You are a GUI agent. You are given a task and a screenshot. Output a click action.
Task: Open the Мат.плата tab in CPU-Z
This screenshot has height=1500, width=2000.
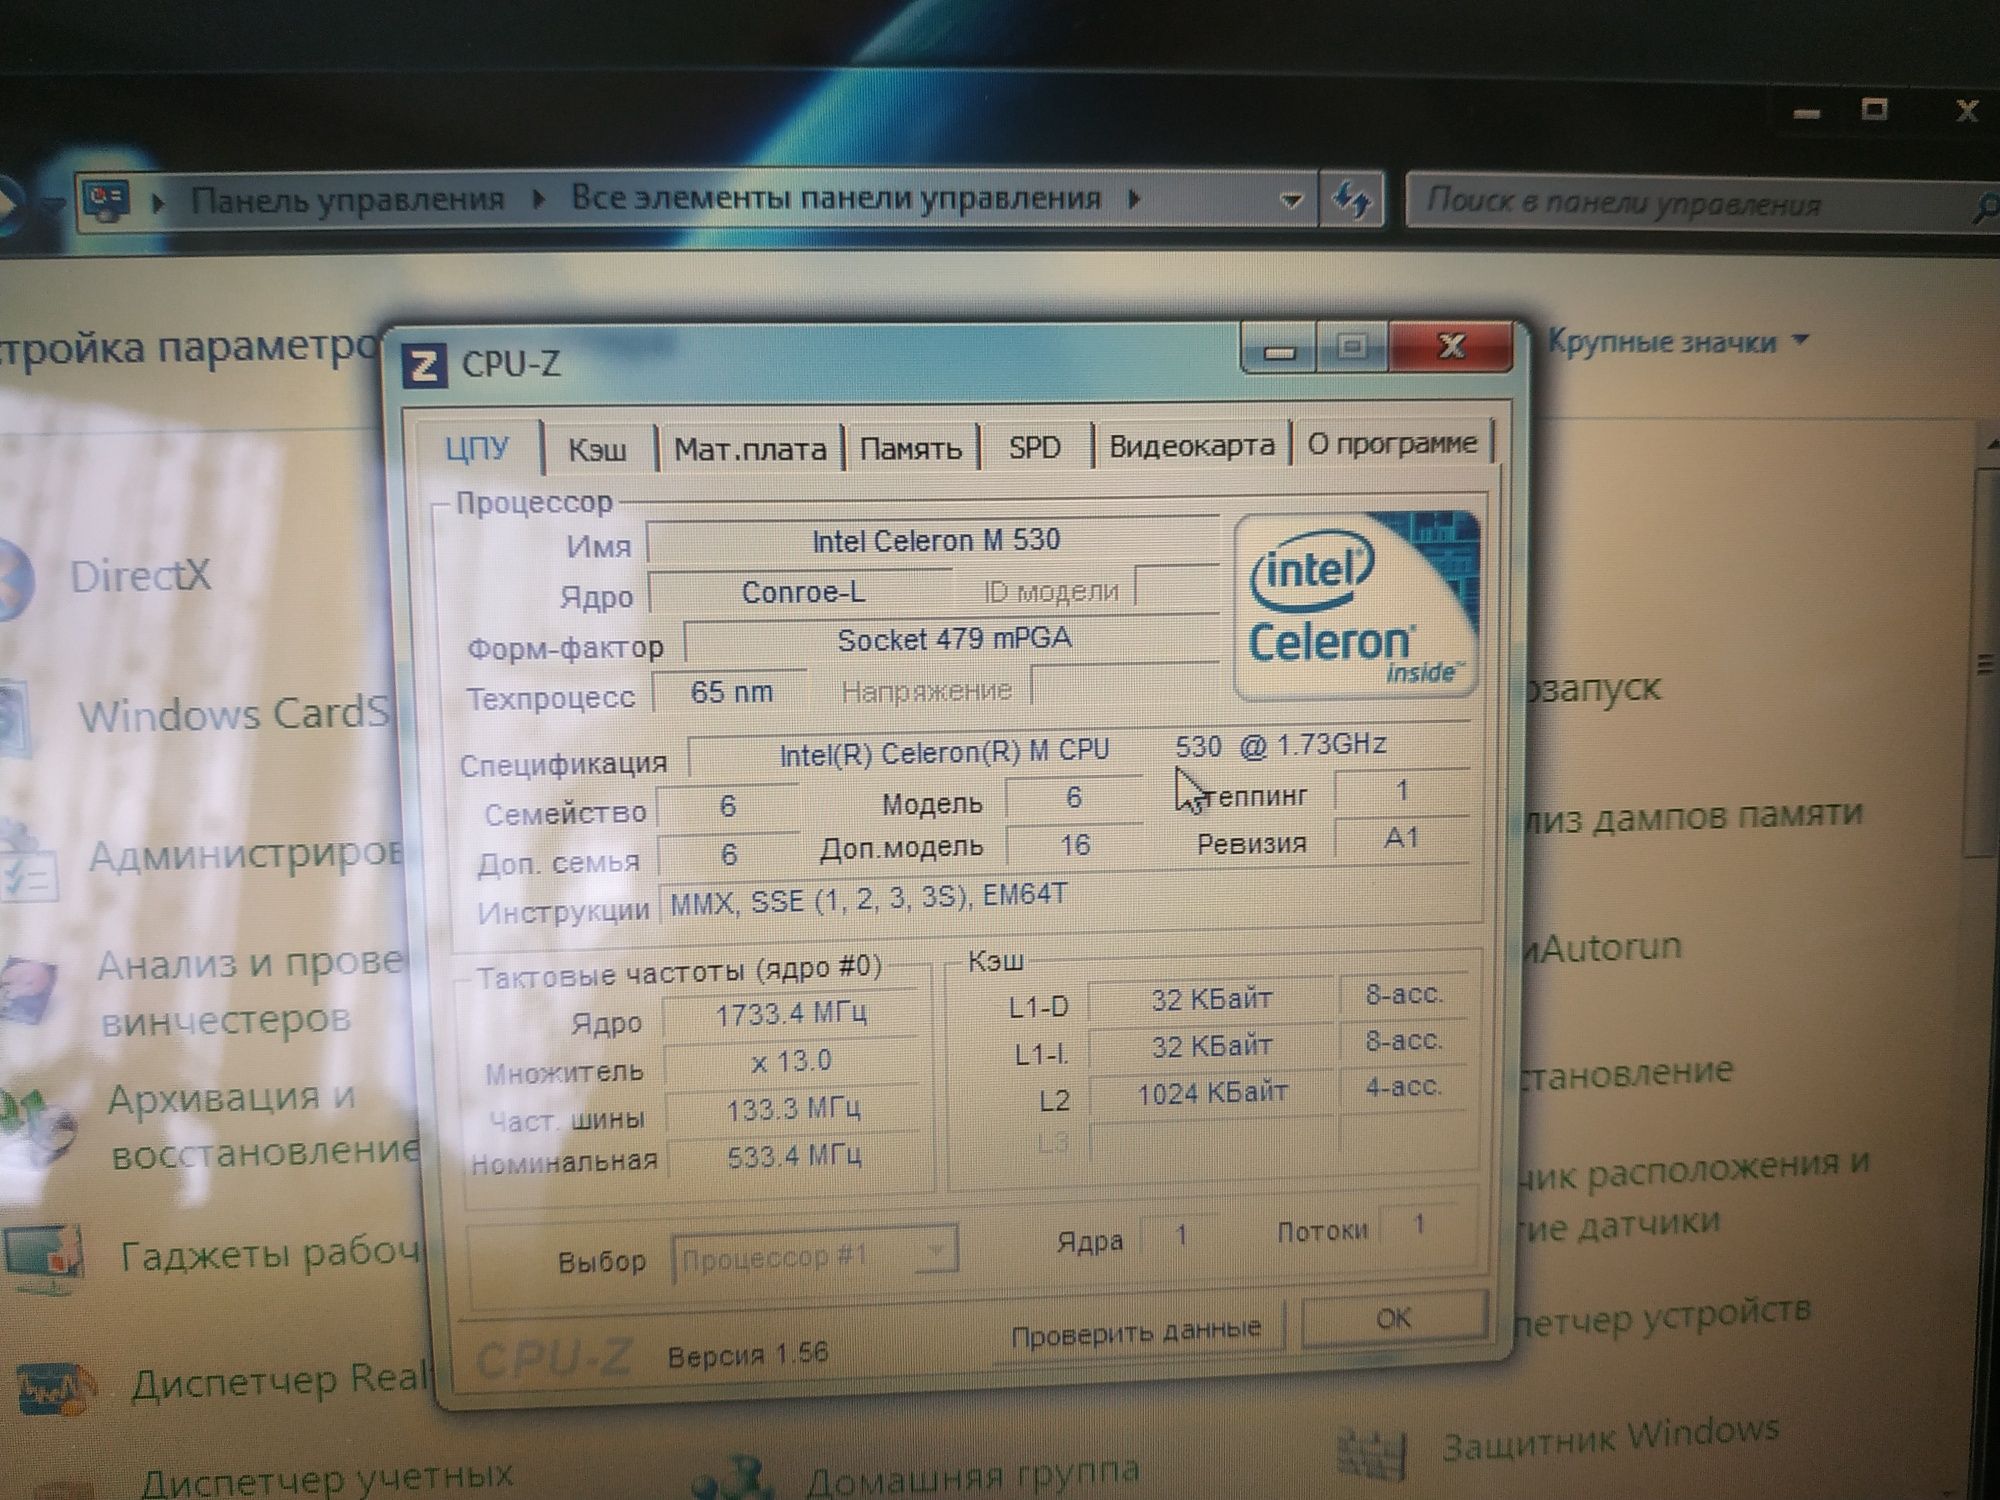tap(750, 449)
